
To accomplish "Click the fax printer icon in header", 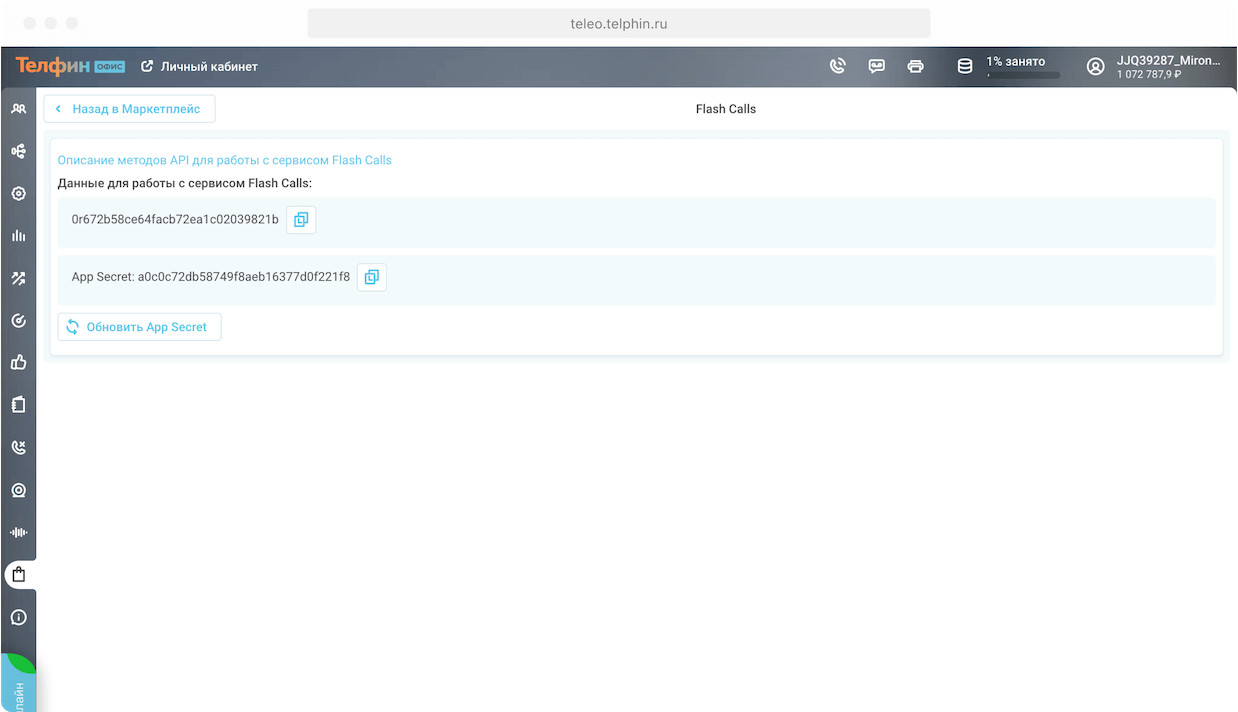I will click(x=915, y=66).
